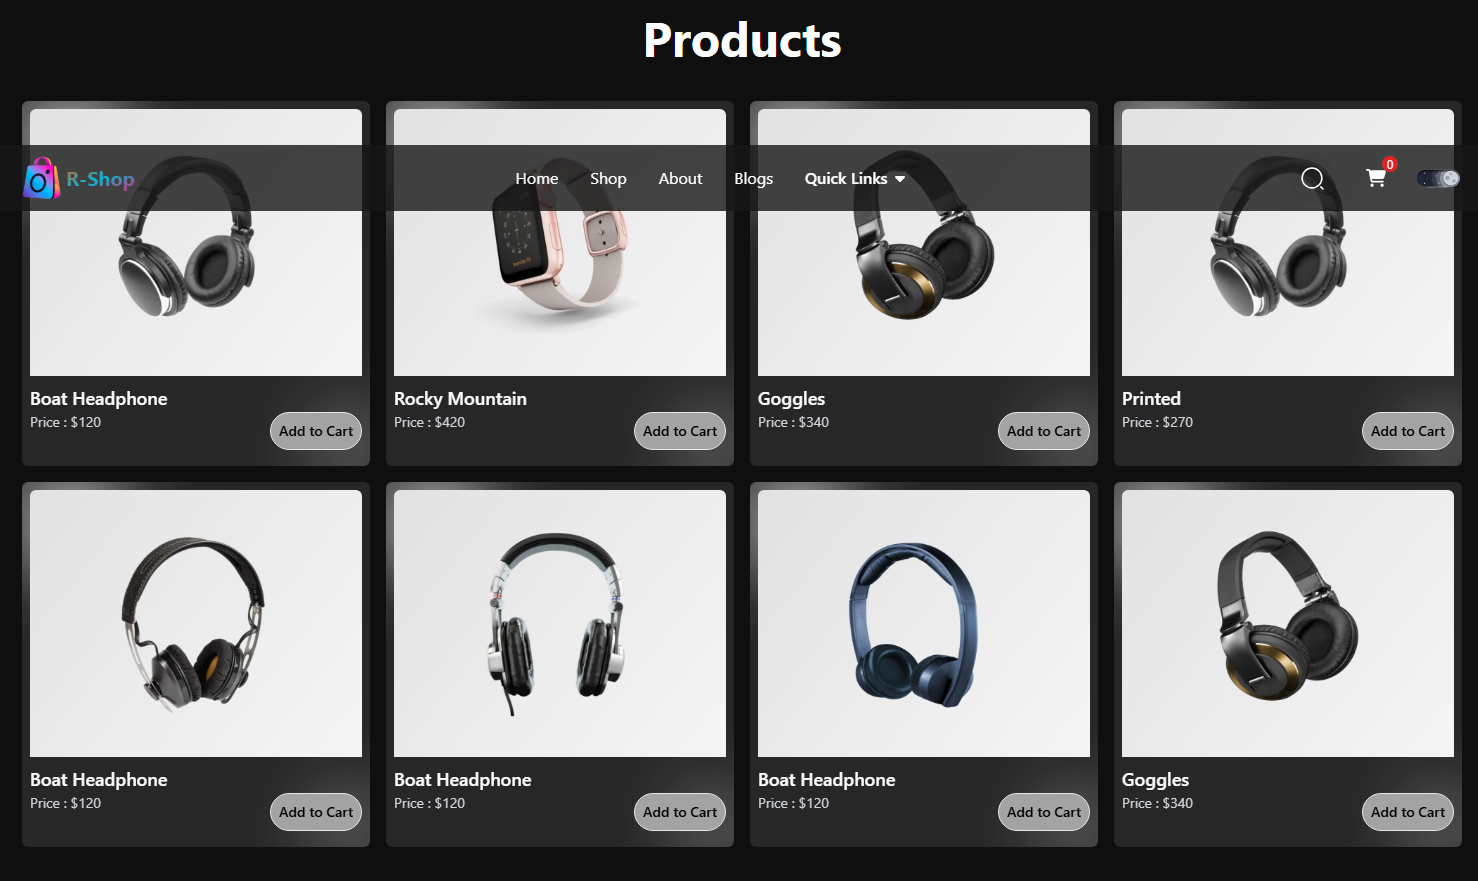Add Rocky Mountain watch to cart

pyautogui.click(x=680, y=431)
